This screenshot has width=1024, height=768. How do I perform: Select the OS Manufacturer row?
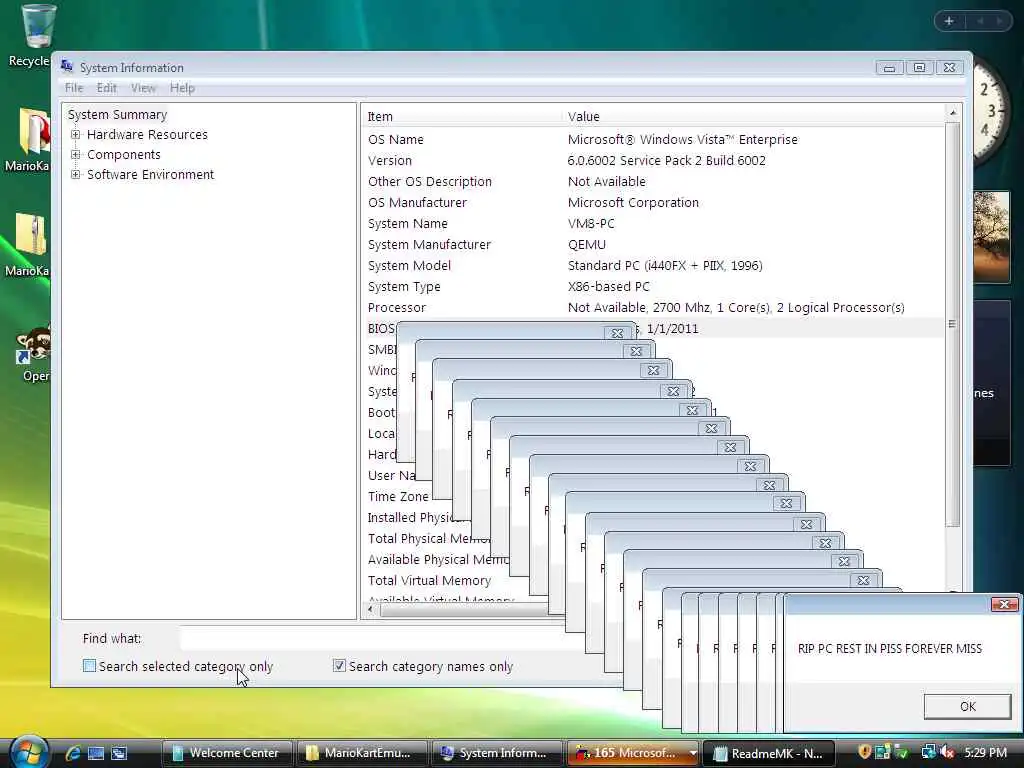coord(653,202)
